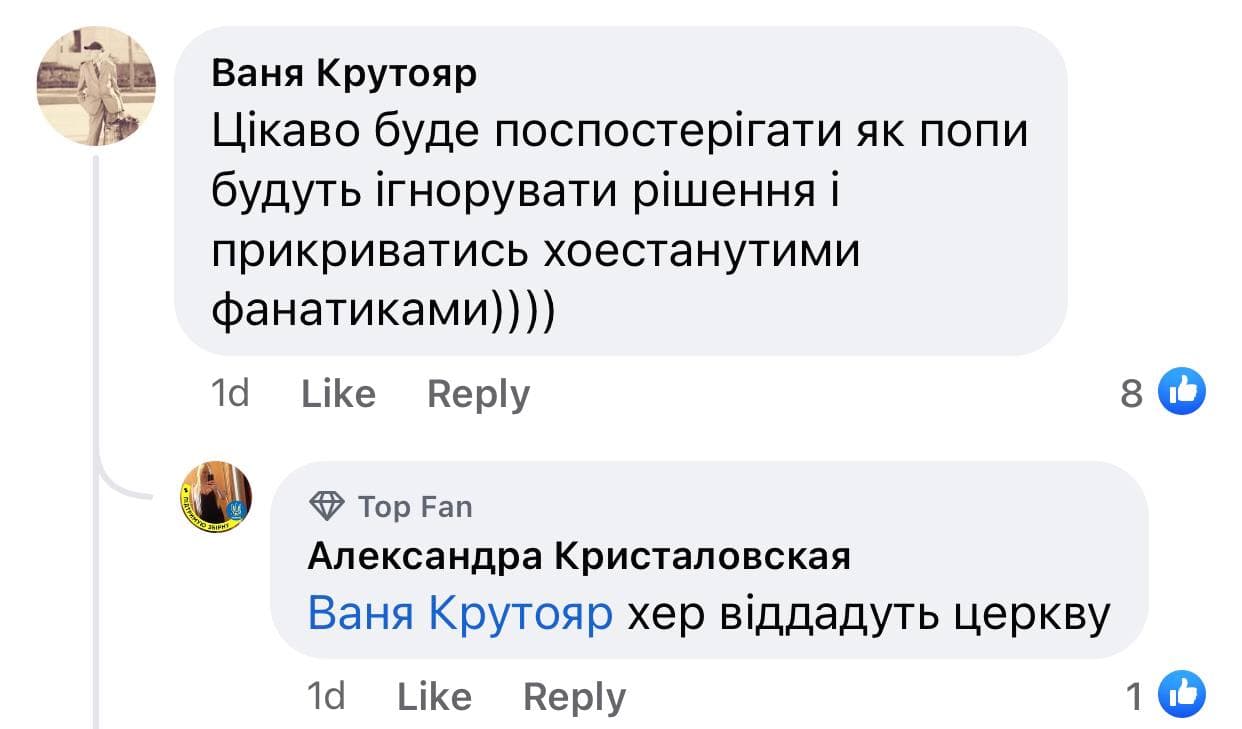Screen dimensions: 1242x729
Task: Reply to Александра Кристаловская's comment
Action: click(x=574, y=696)
